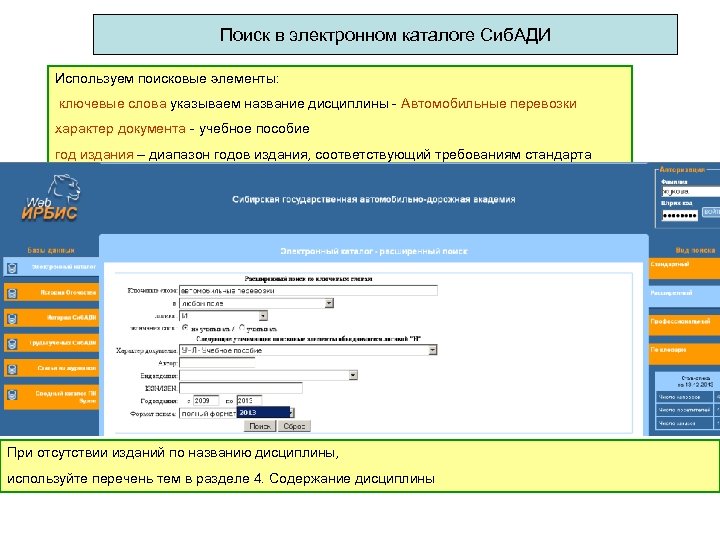Click the heading 'Сибирская государственная автомобильно-дорожная академия'

[374, 199]
